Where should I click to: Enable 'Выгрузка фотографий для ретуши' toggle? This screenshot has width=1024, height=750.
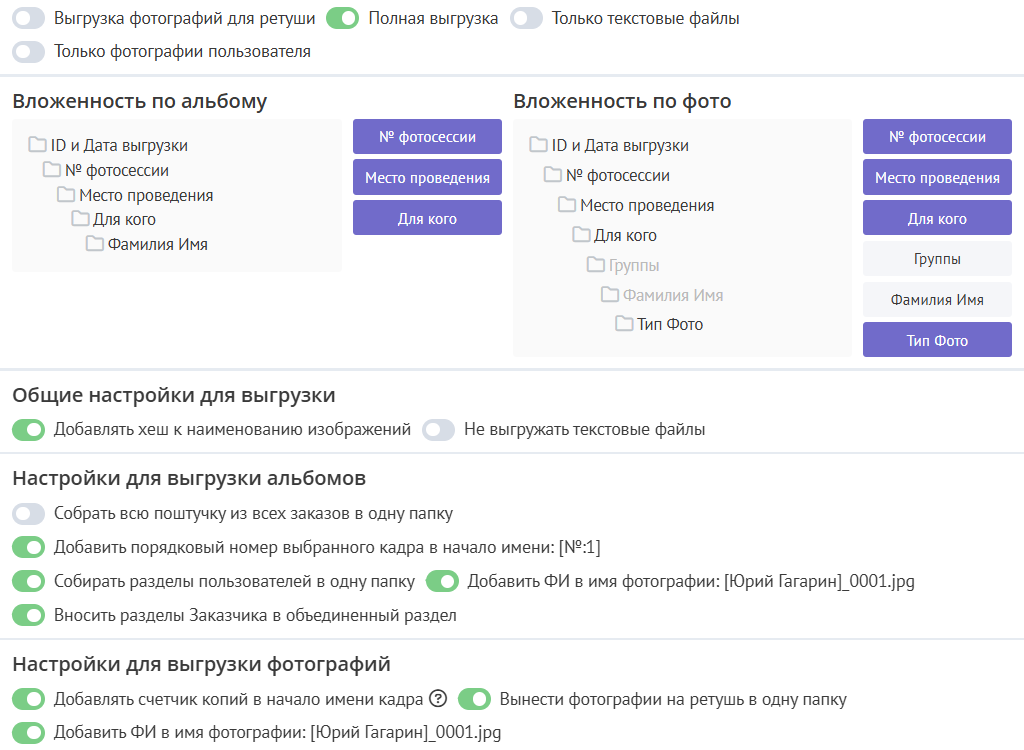29,18
